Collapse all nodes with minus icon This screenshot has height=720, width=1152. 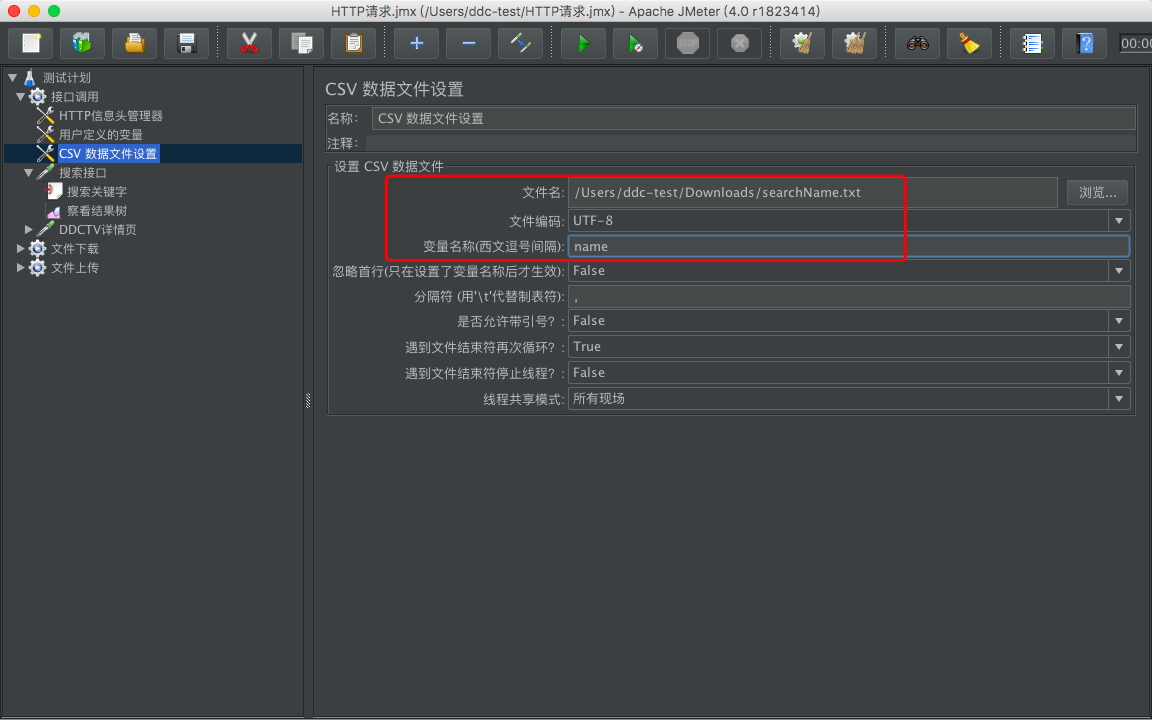tap(469, 43)
